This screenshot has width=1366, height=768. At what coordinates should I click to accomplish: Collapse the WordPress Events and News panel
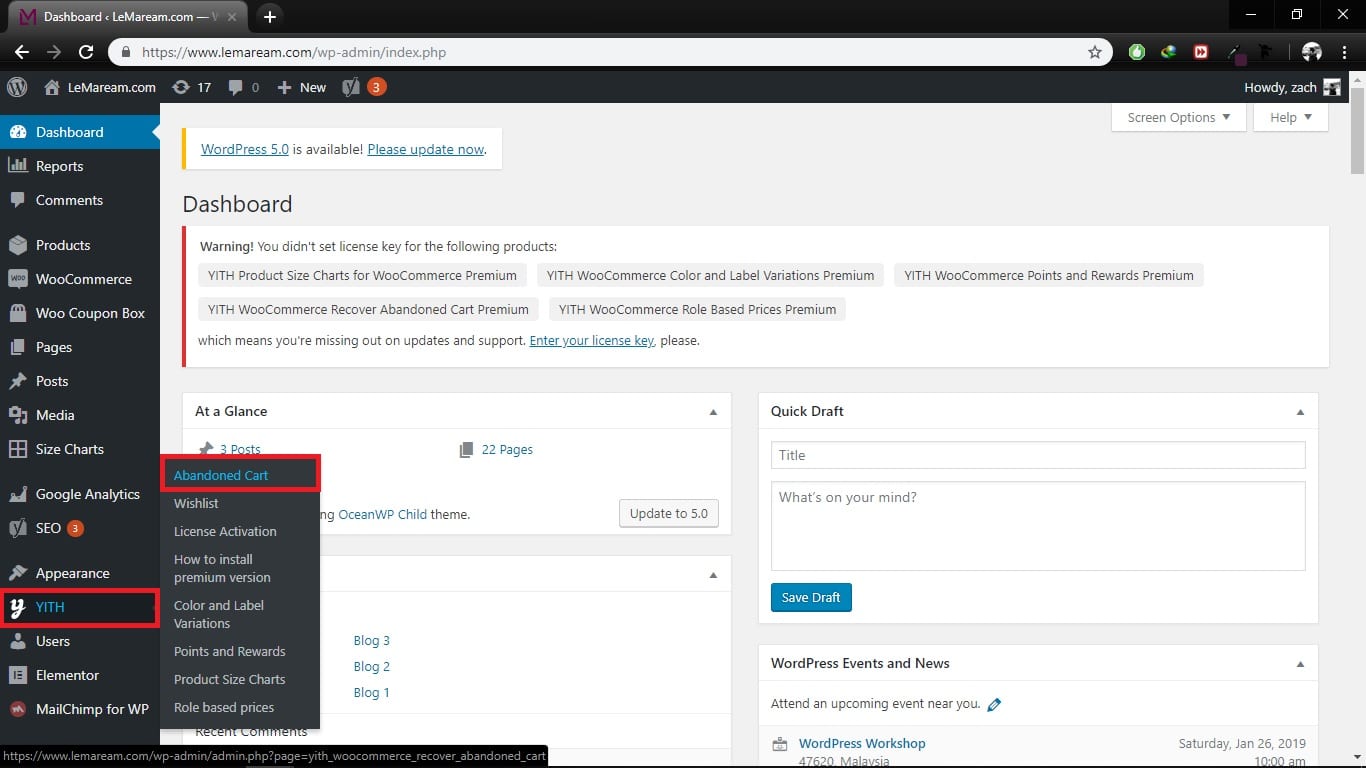(1300, 664)
